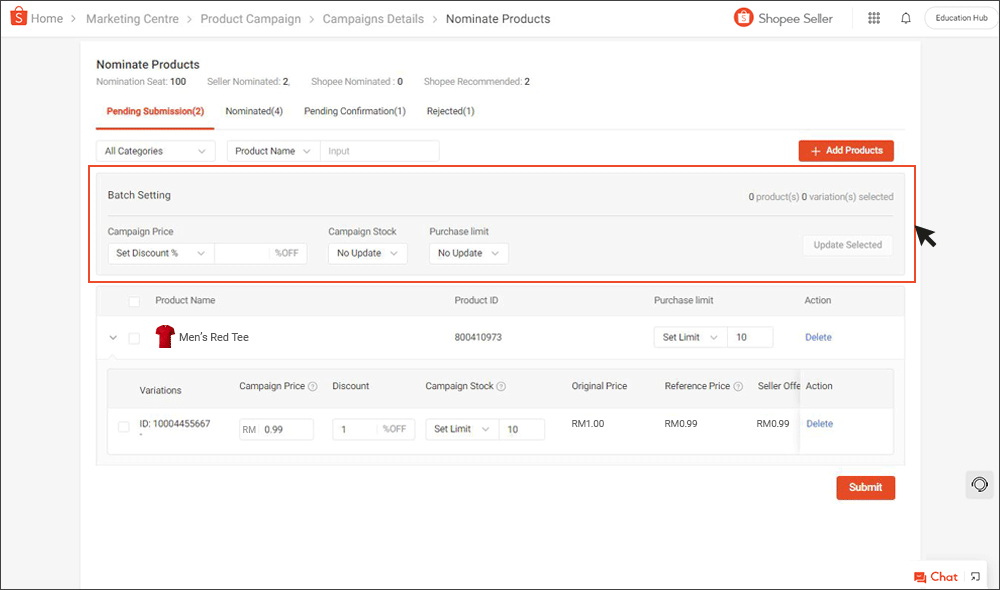Click the Shopee Seller profile icon
1000x590 pixels.
tap(742, 17)
